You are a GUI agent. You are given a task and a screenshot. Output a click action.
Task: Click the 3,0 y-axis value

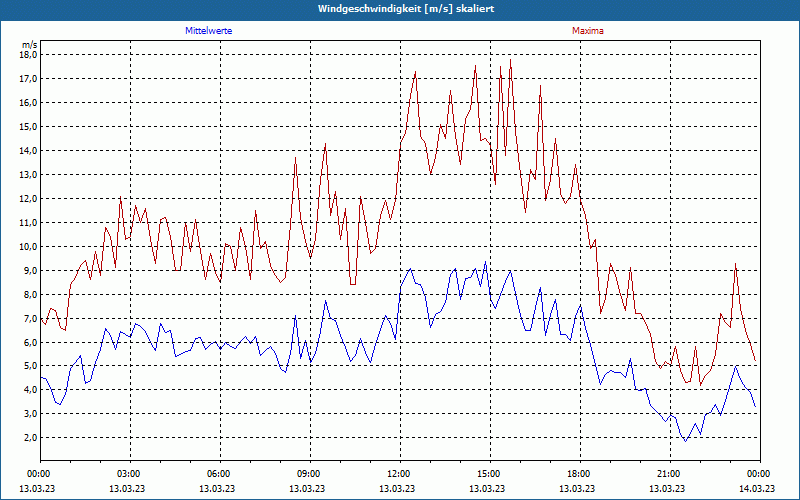(x=31, y=414)
